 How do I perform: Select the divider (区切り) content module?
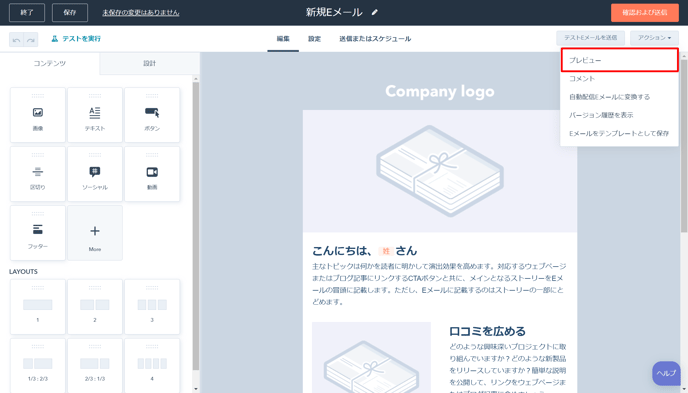(x=38, y=174)
